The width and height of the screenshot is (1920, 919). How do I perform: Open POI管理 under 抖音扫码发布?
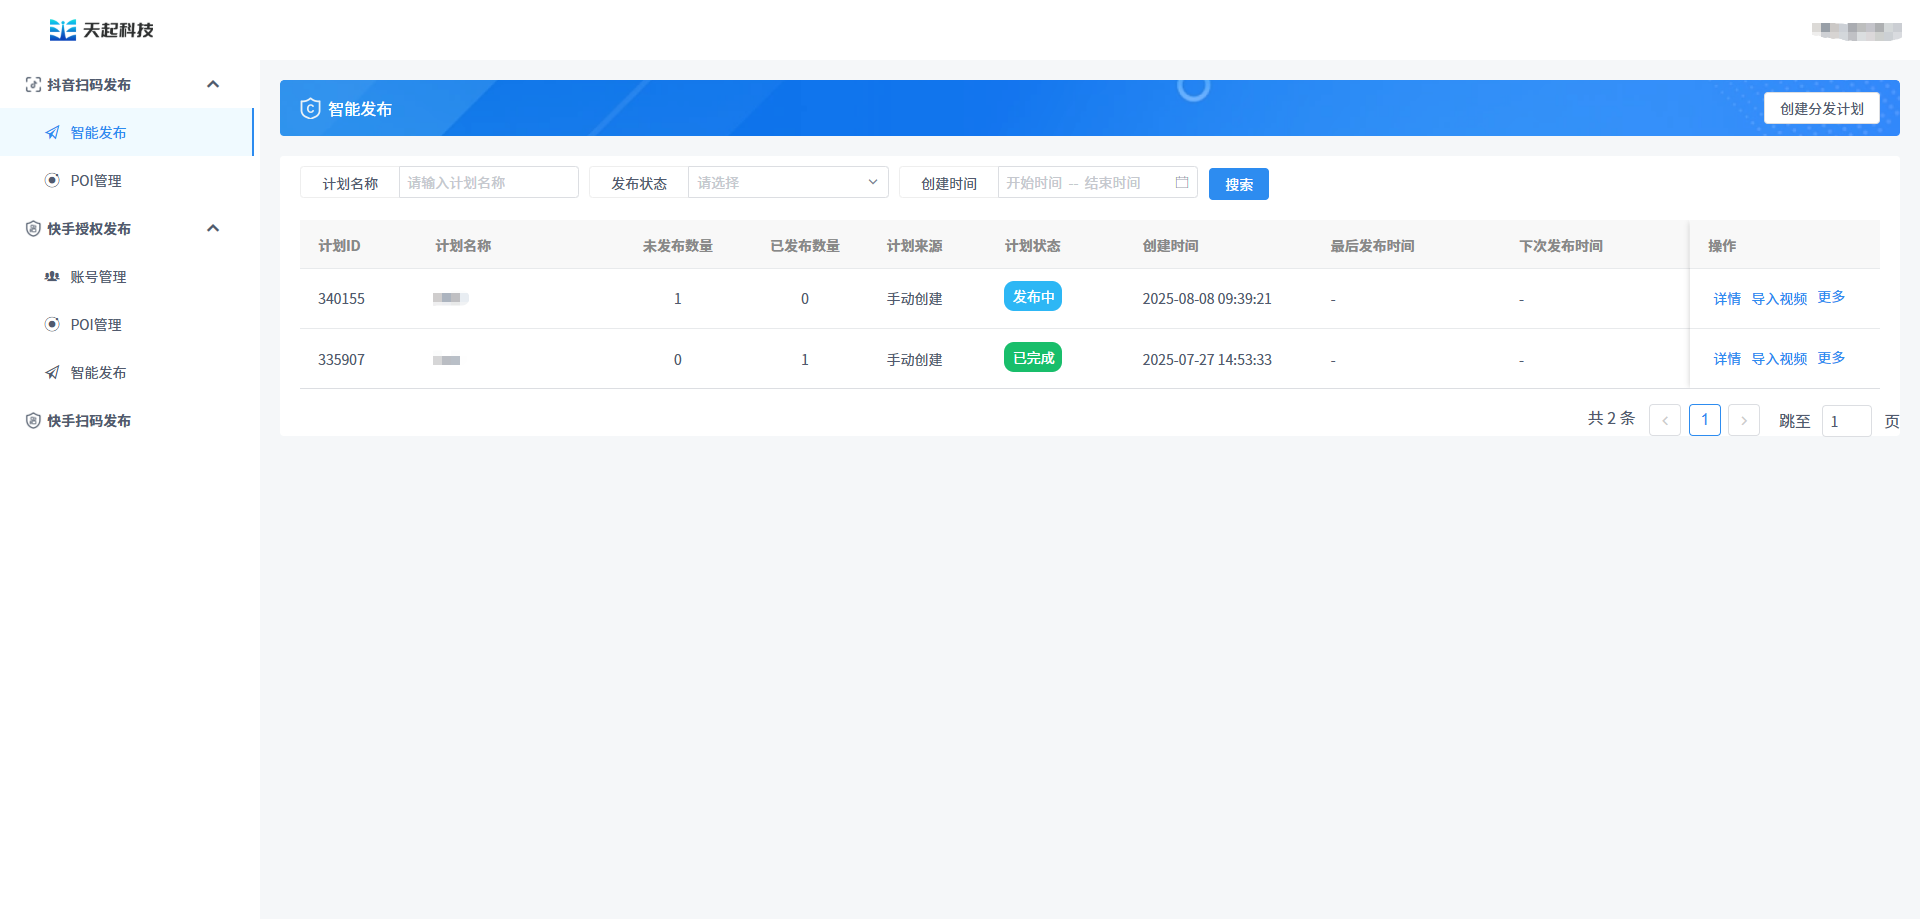pyautogui.click(x=96, y=181)
